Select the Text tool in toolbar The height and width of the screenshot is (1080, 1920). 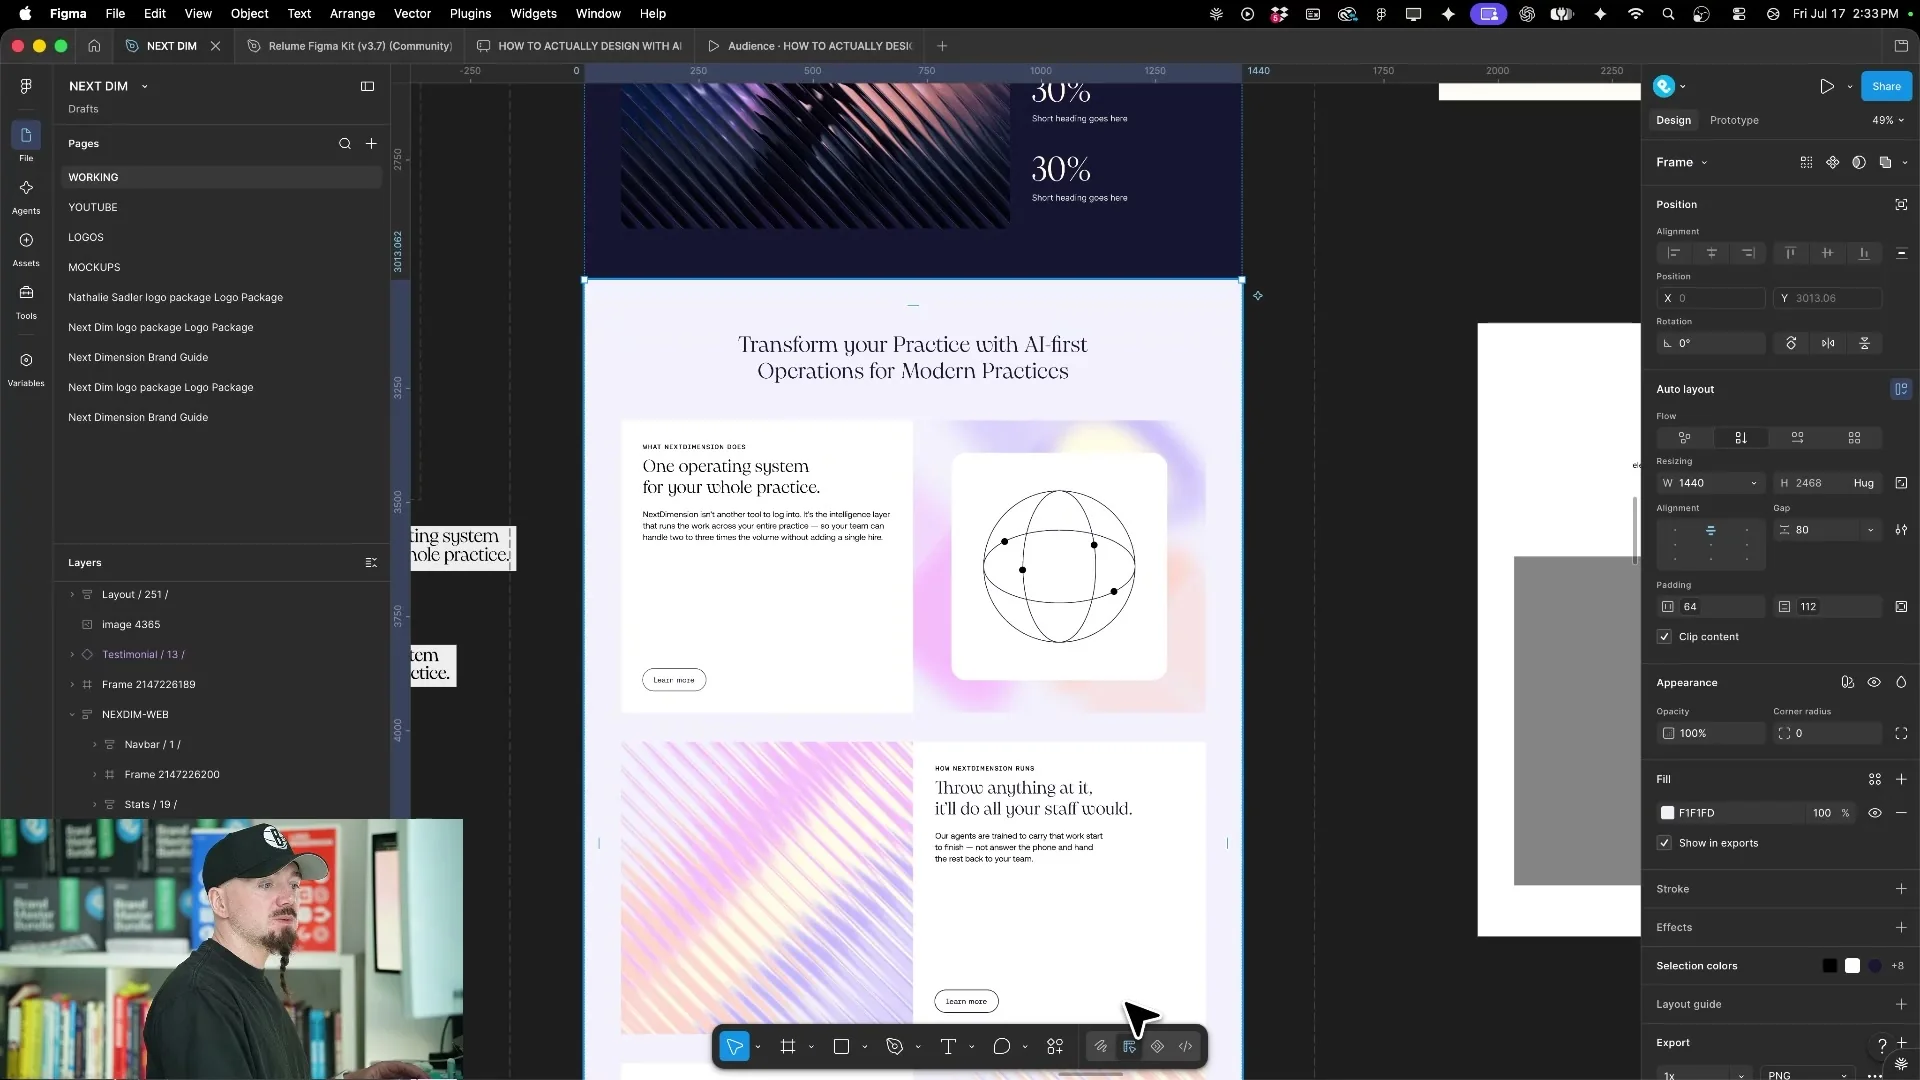click(x=948, y=1047)
